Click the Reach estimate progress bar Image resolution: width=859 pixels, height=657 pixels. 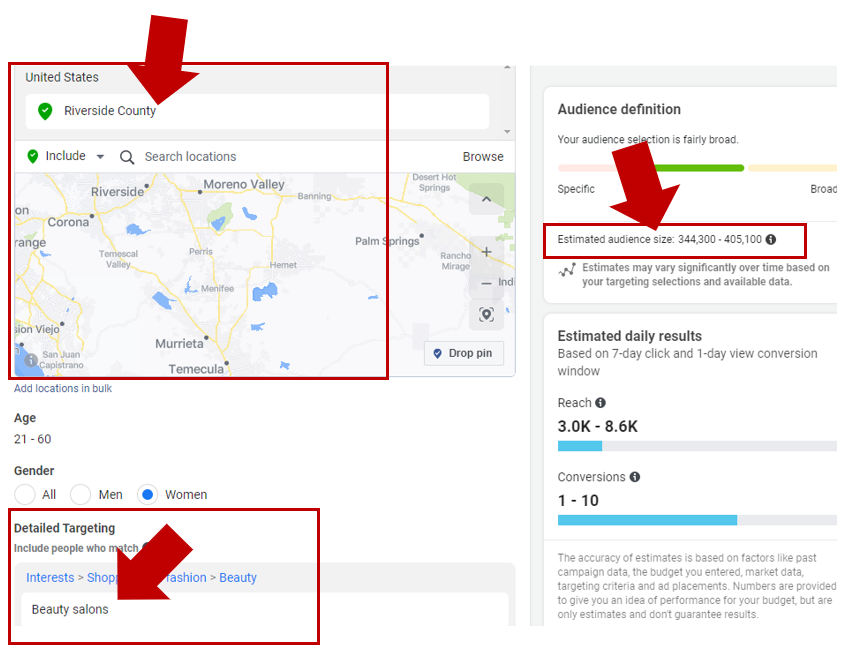pos(697,446)
